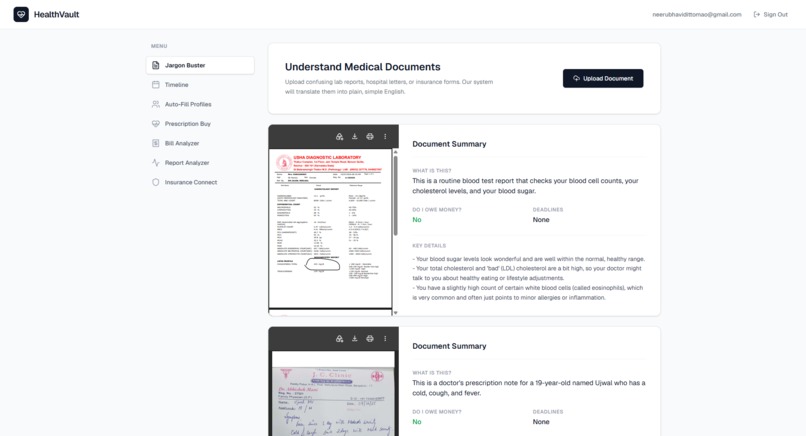Save to Drive in prescription note viewer
The height and width of the screenshot is (436, 806).
339,339
